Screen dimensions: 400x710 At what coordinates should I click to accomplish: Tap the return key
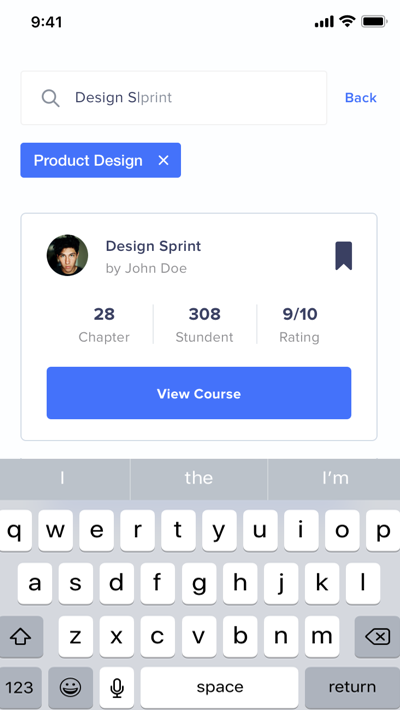coord(352,688)
